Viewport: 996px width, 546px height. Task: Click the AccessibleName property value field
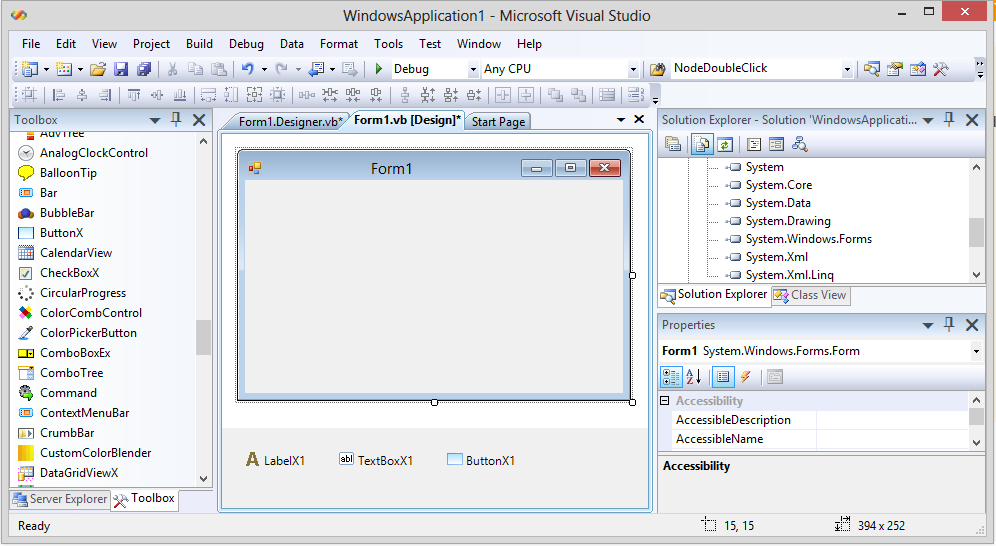(892, 439)
